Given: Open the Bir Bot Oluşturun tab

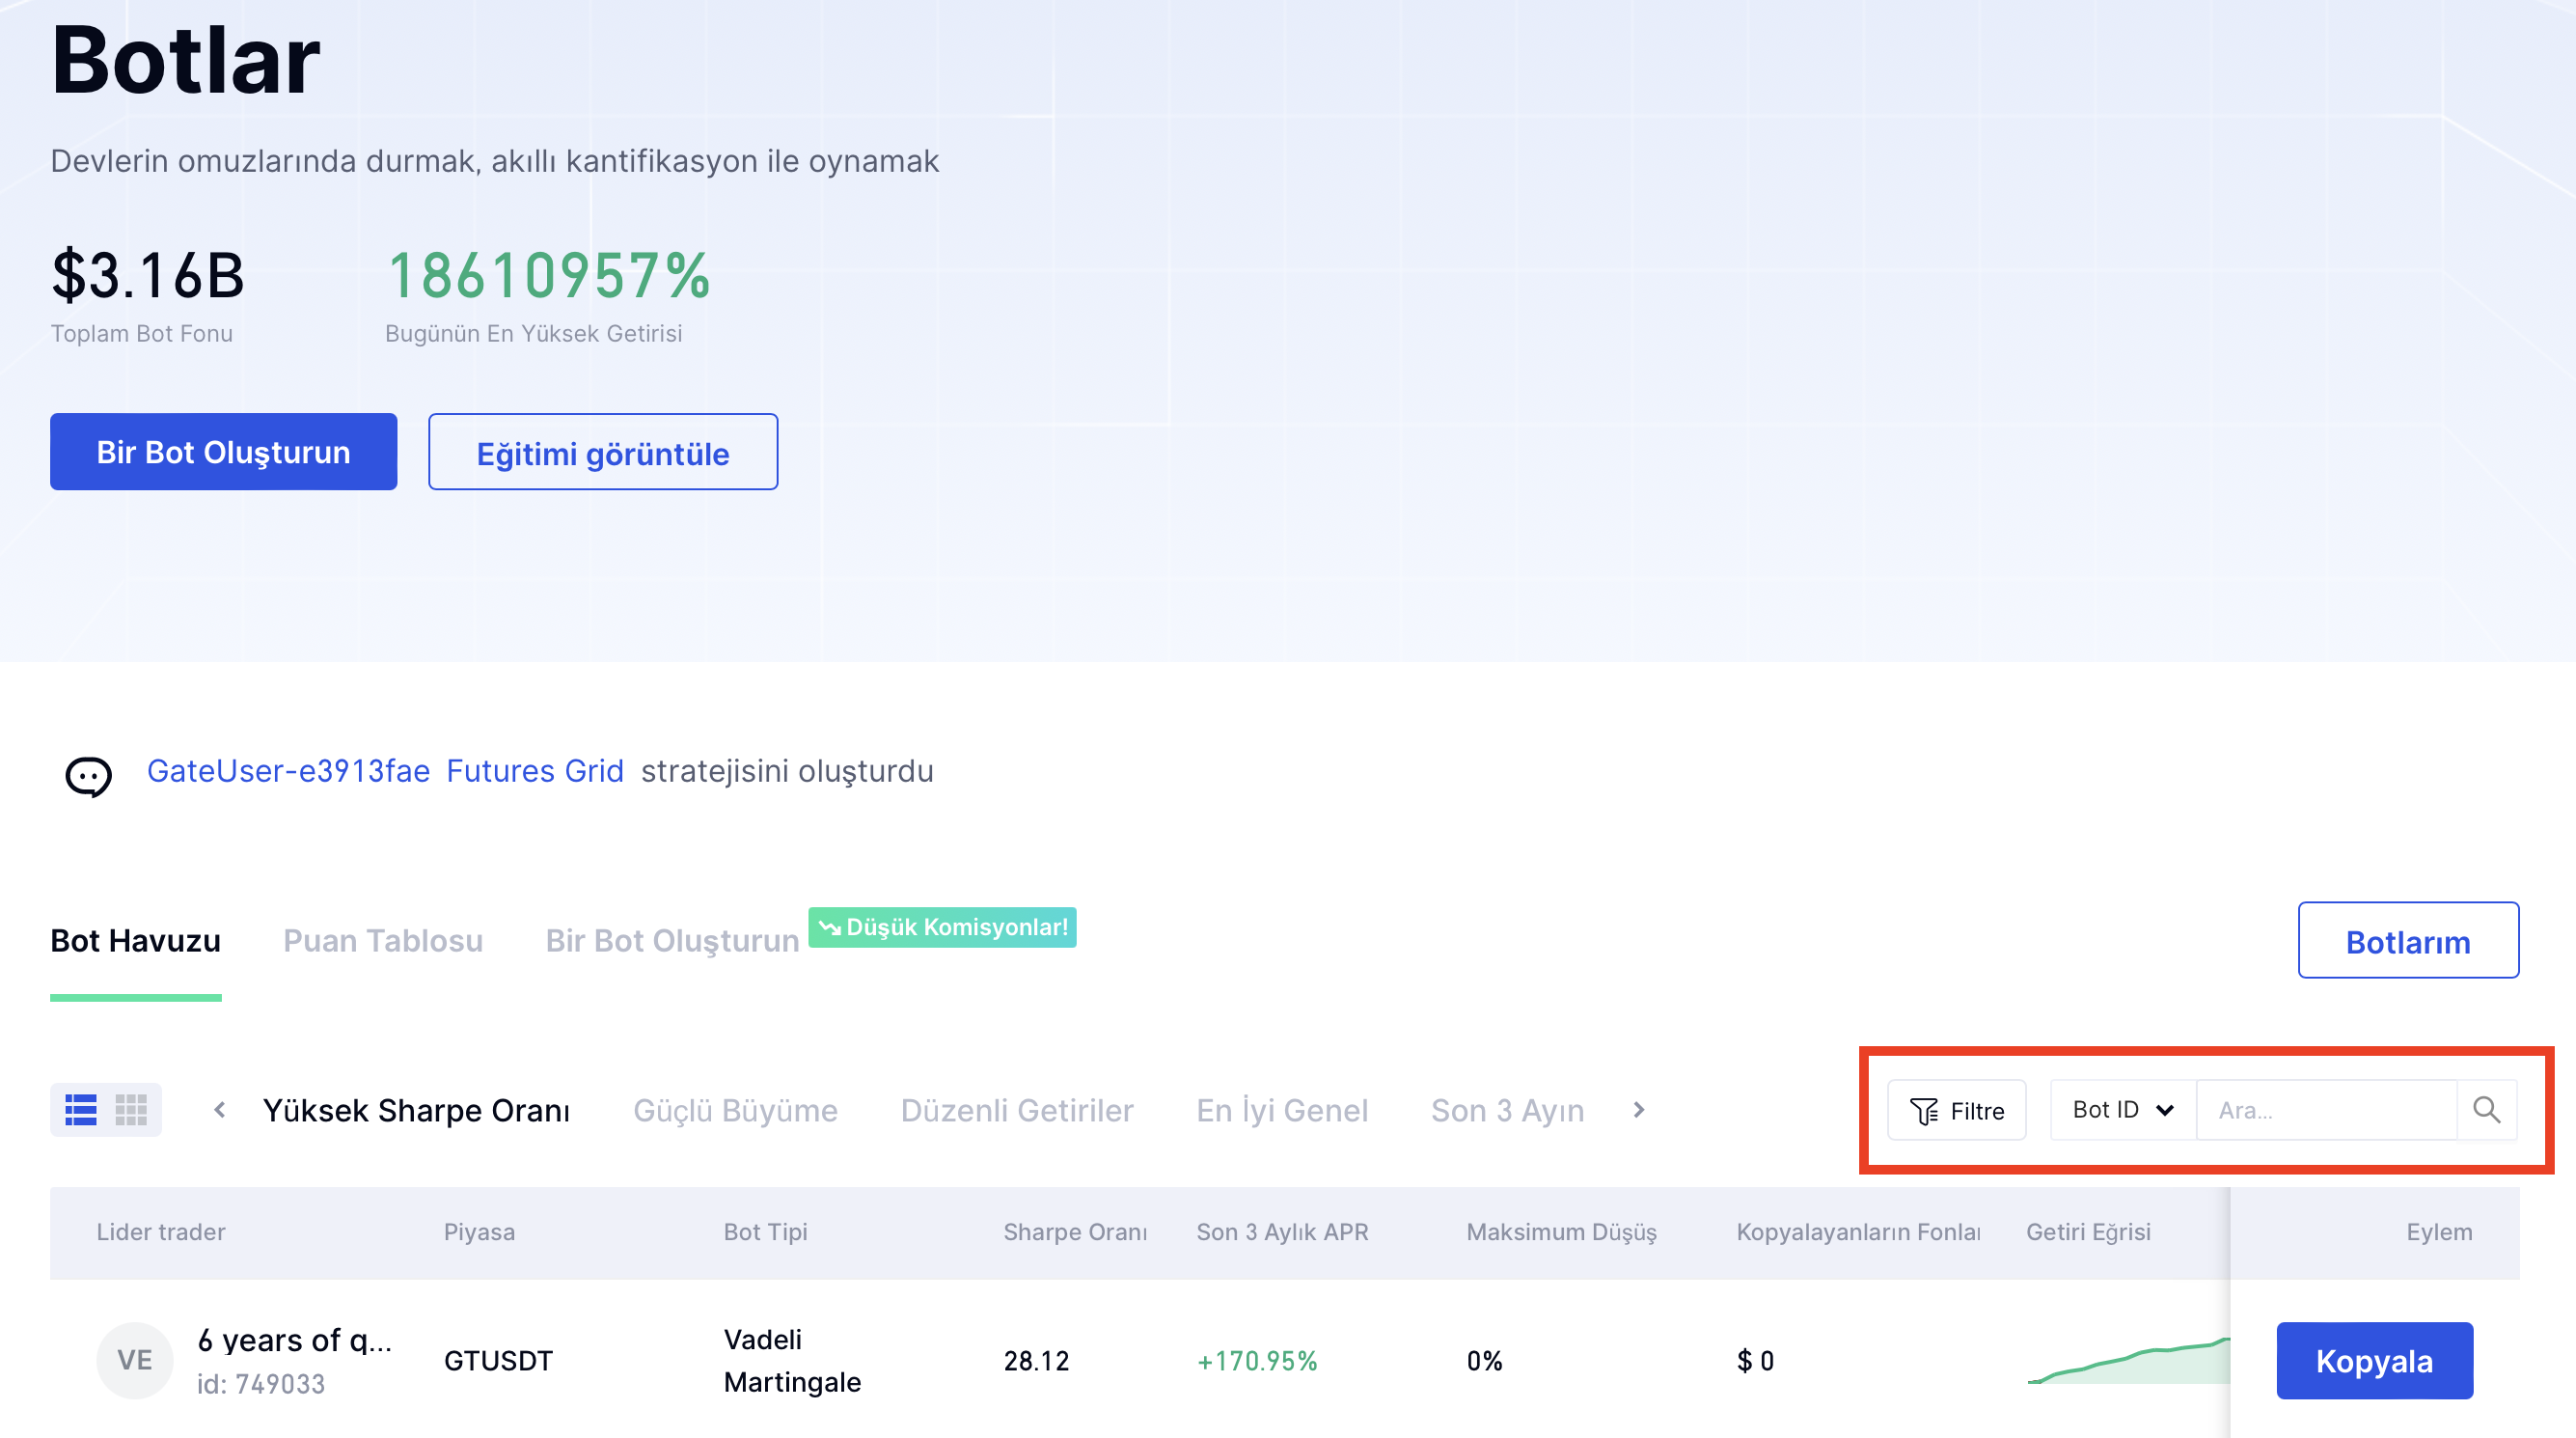Looking at the screenshot, I should (x=672, y=941).
